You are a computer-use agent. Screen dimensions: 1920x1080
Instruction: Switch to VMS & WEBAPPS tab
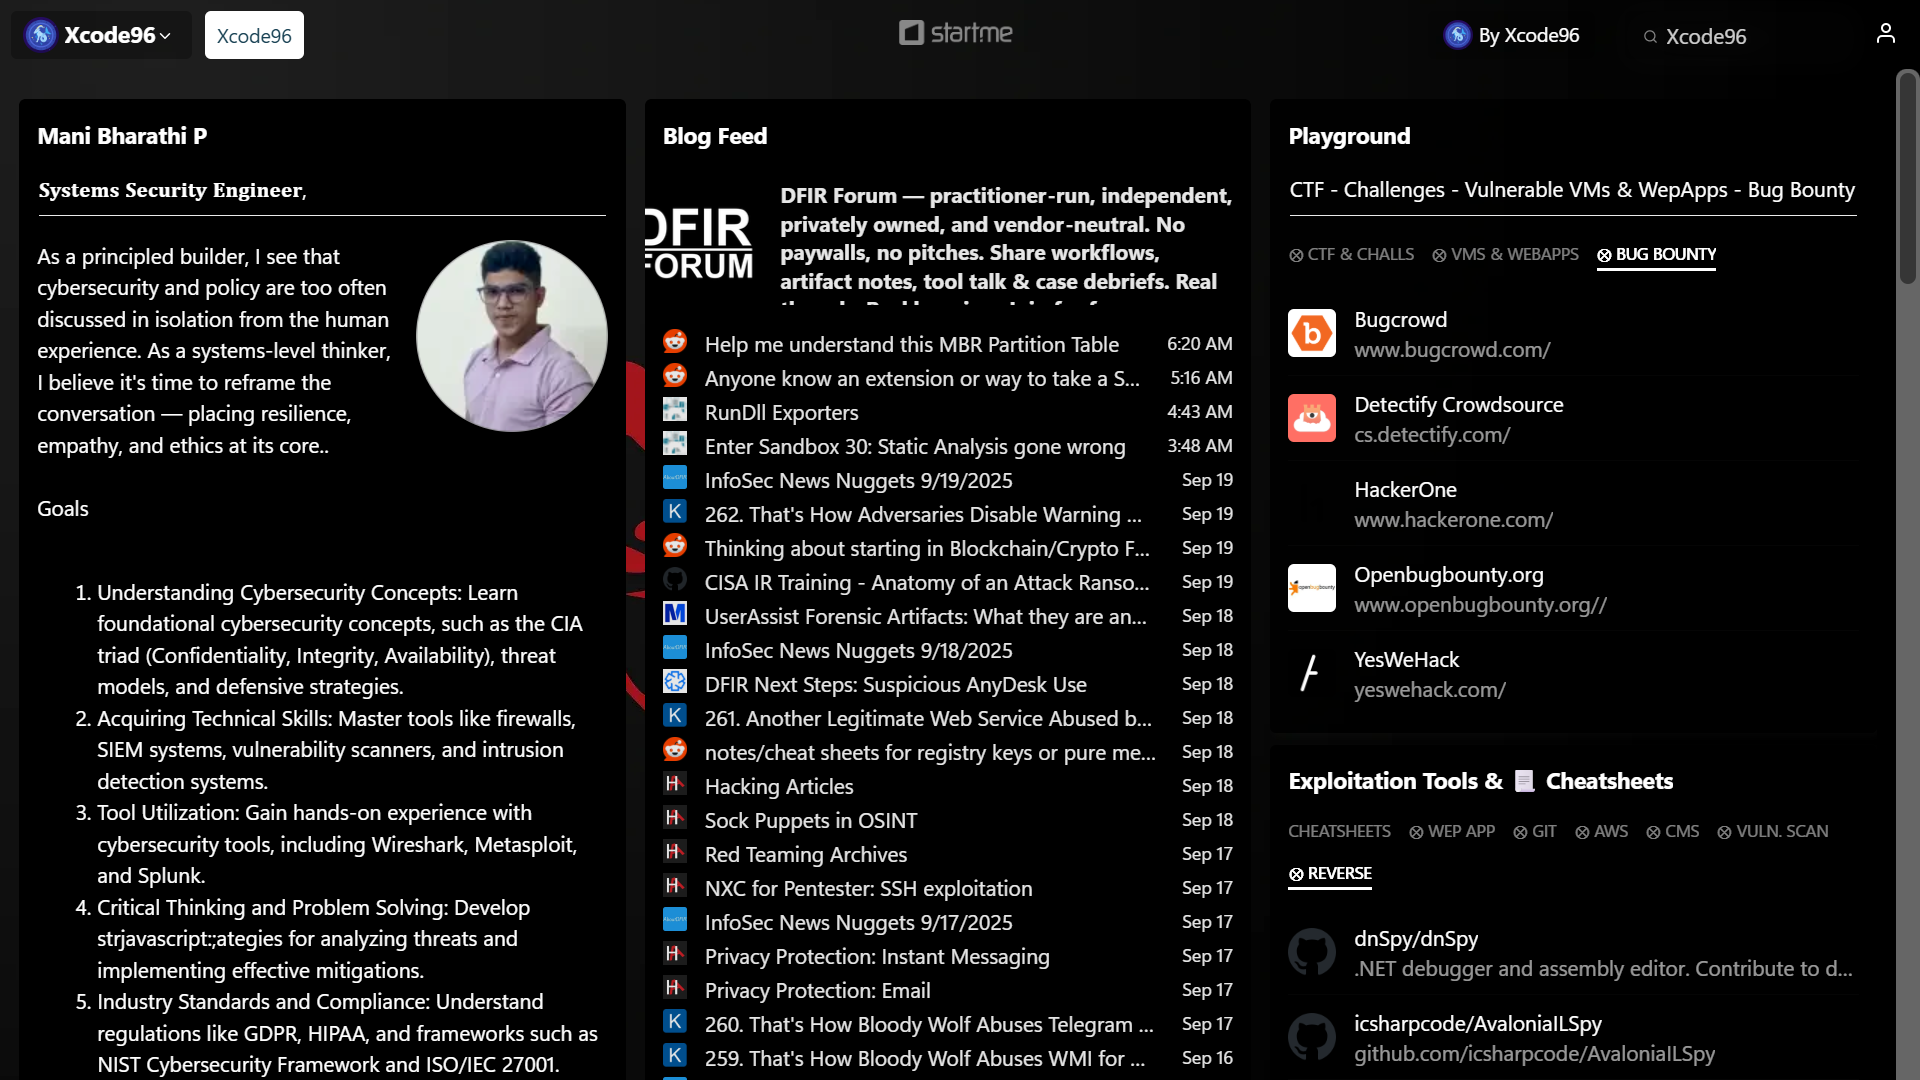coord(1505,255)
